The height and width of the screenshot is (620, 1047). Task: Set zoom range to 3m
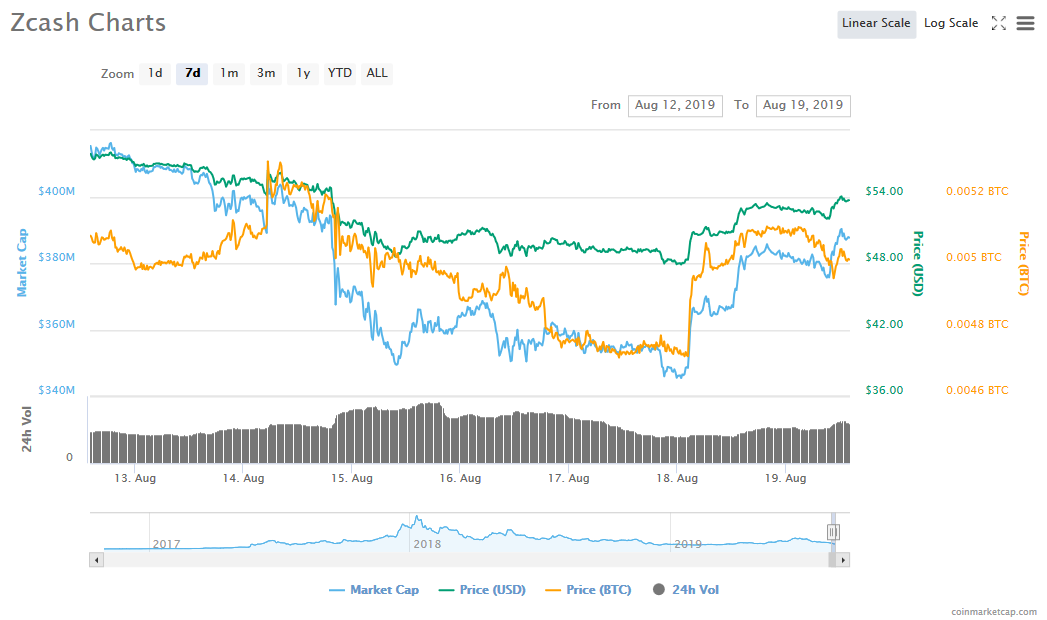(x=266, y=73)
